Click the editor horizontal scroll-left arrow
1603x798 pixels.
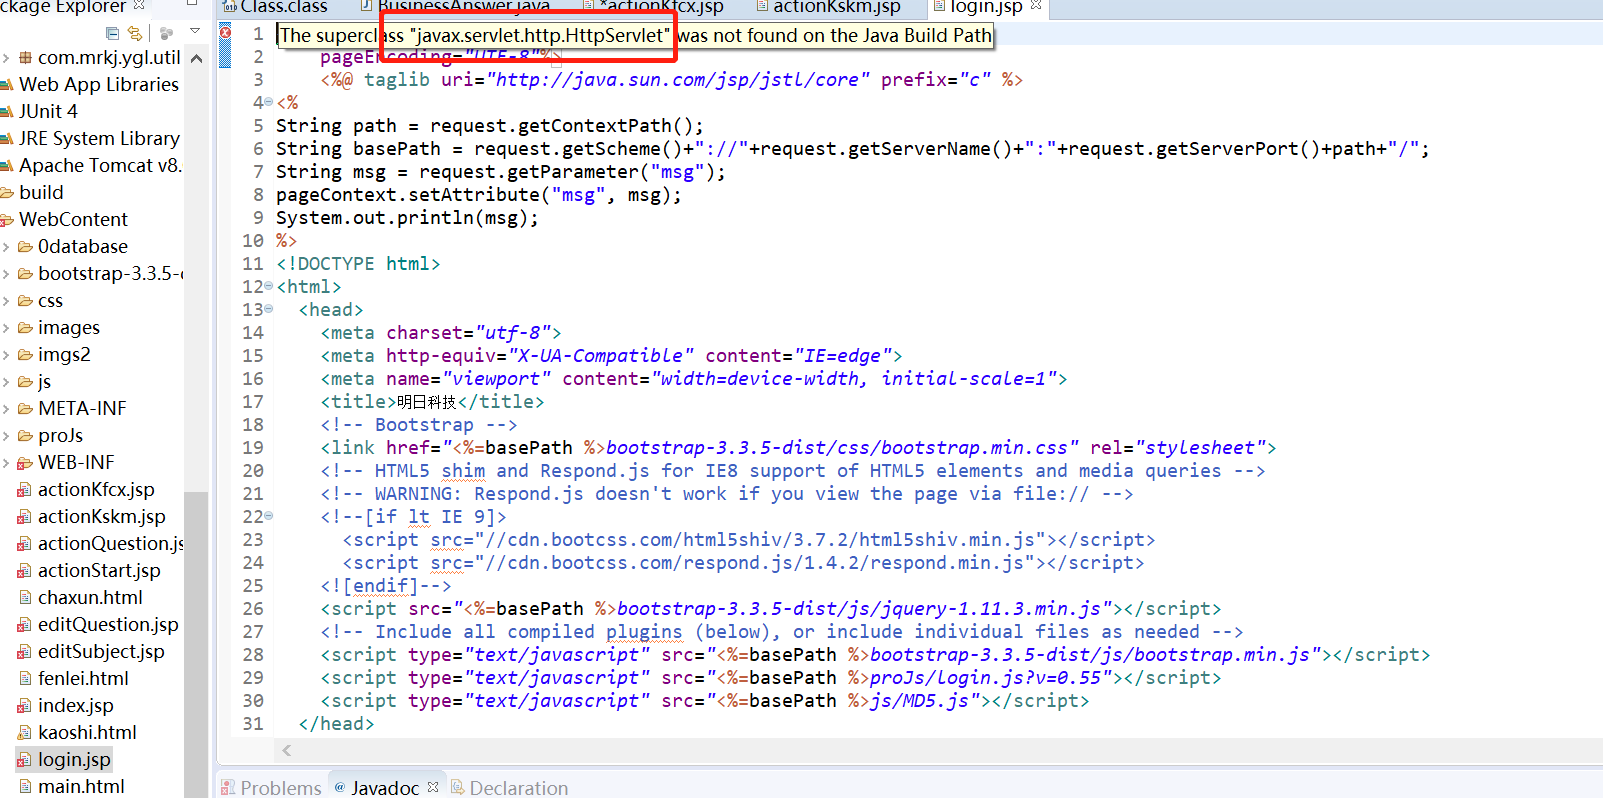click(287, 750)
